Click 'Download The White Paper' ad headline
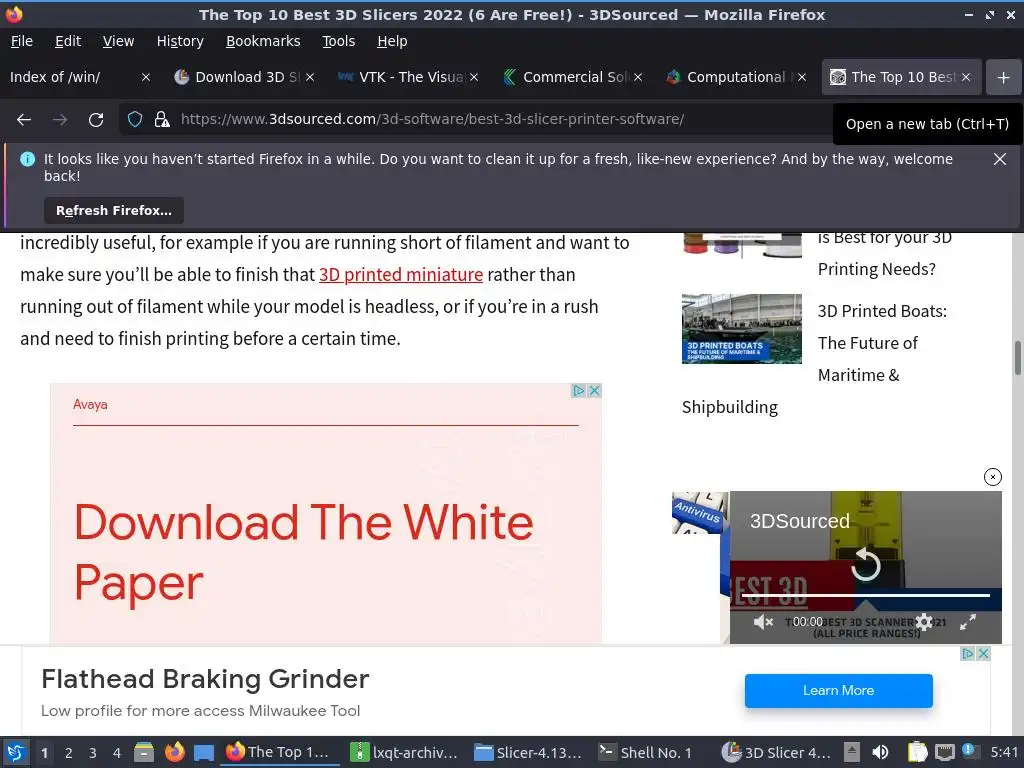 tap(303, 552)
